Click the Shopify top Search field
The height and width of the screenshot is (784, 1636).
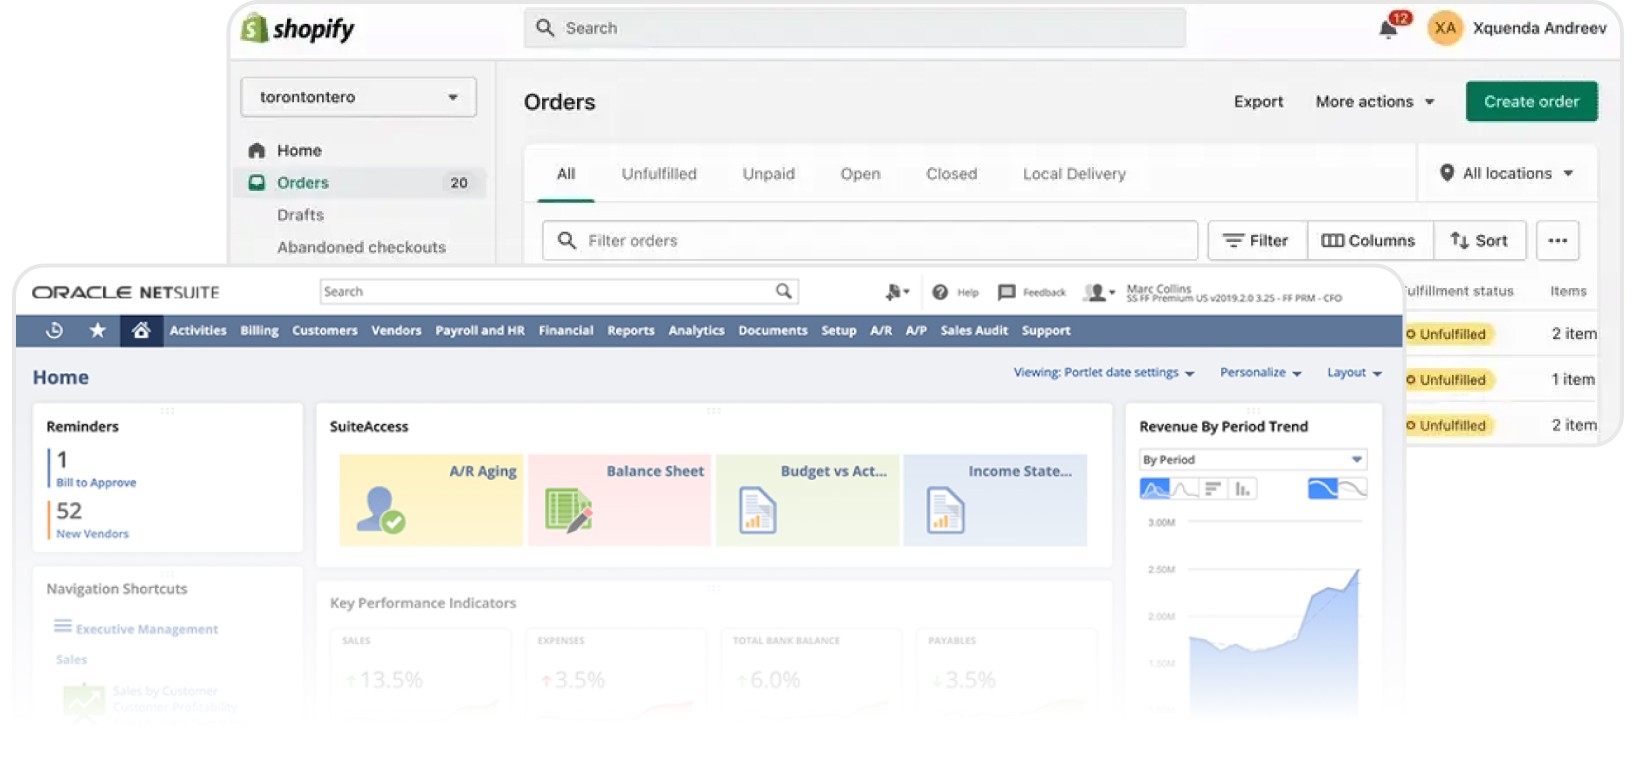point(855,28)
